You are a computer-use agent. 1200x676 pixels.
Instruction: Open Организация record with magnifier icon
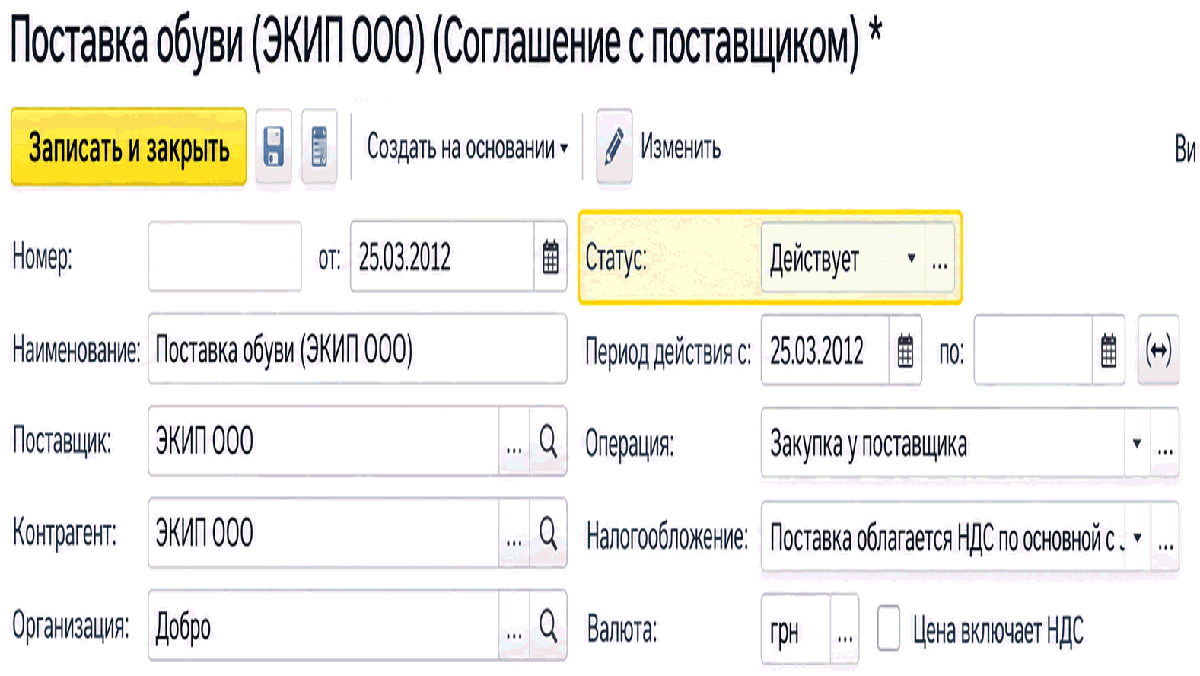tap(547, 625)
